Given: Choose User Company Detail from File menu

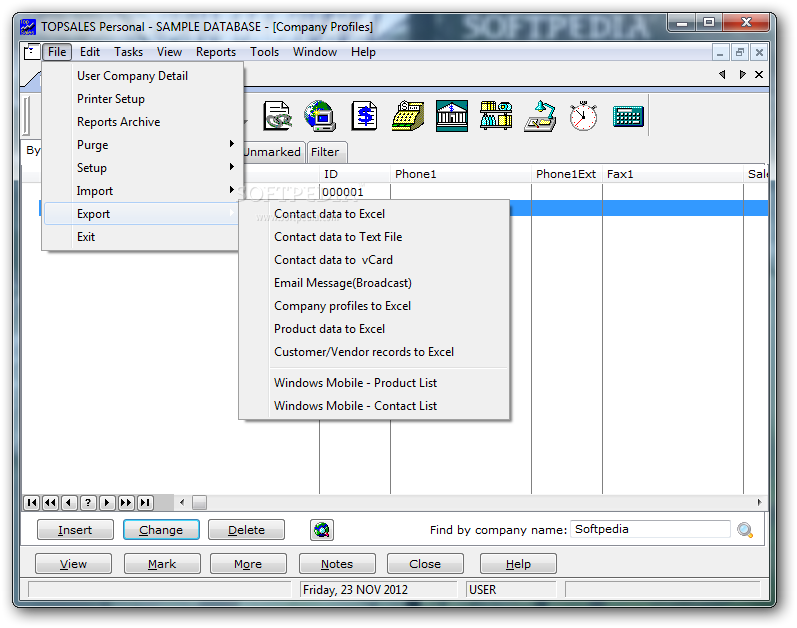Looking at the screenshot, I should (x=141, y=76).
